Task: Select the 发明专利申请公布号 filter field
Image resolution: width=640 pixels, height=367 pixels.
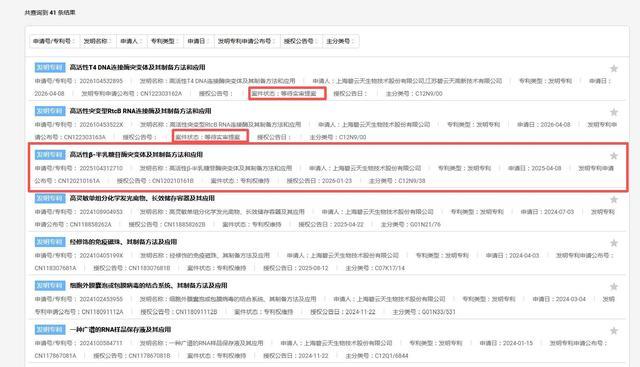Action: (247, 41)
